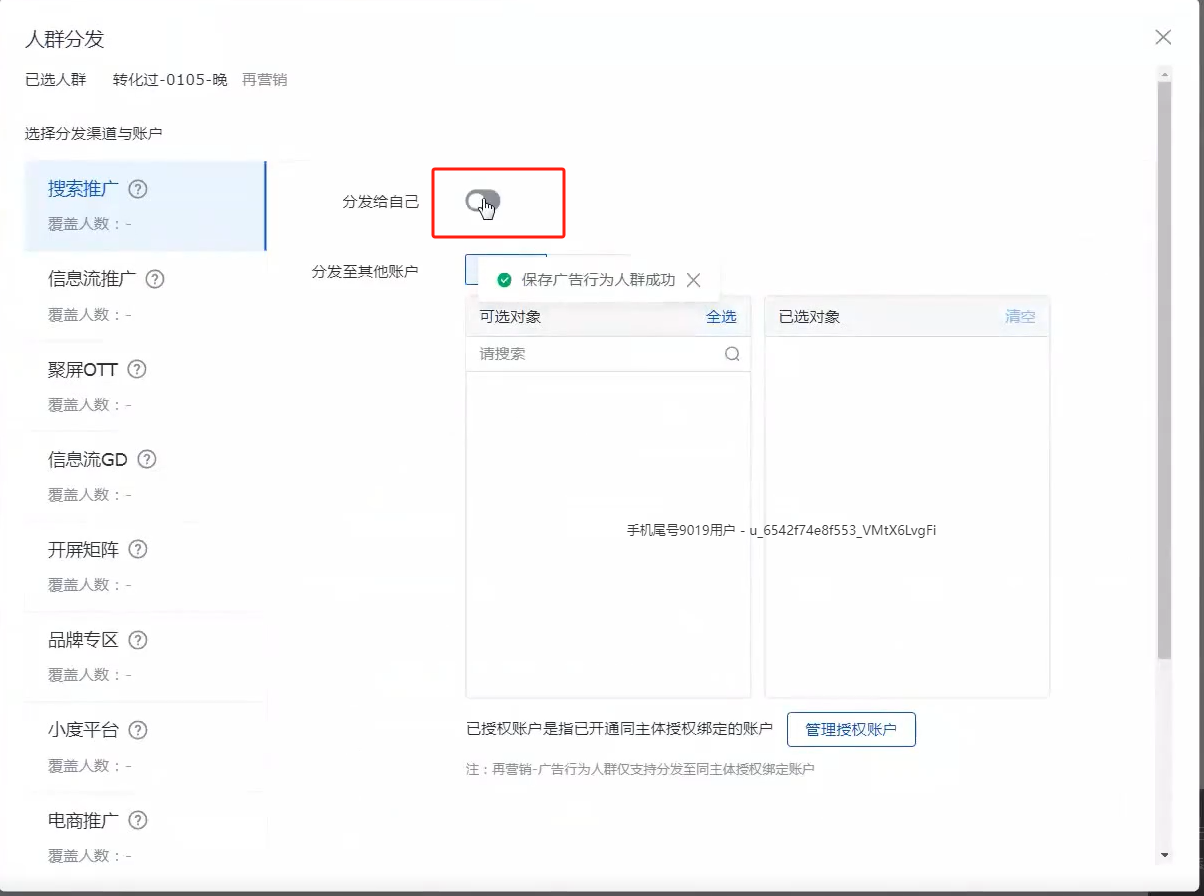Click the 已选对象 header

pos(809,317)
